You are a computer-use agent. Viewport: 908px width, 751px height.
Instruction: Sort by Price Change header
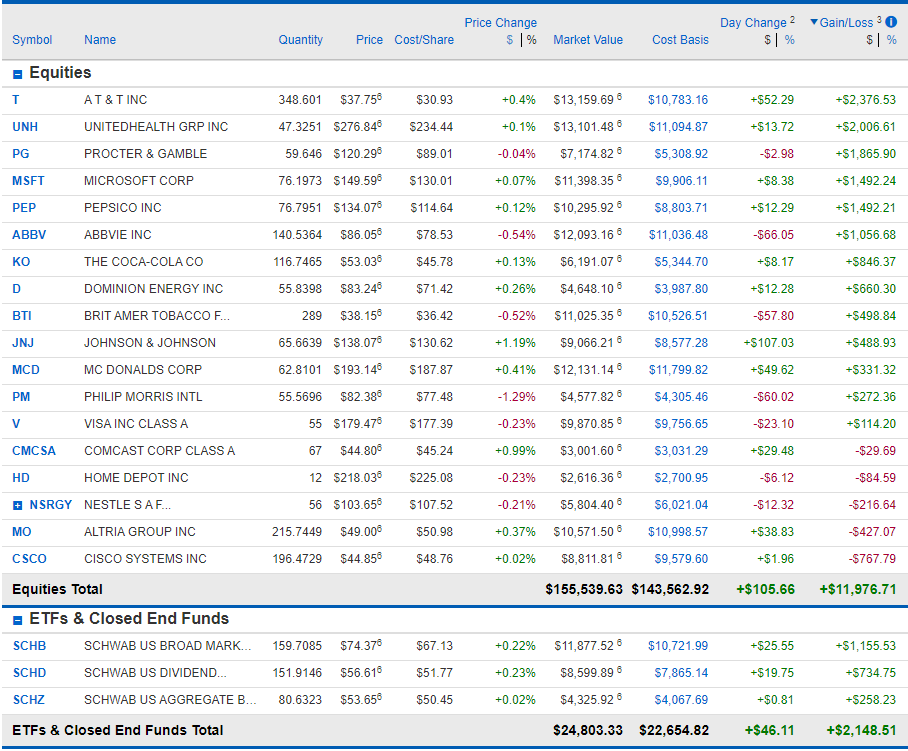click(500, 23)
